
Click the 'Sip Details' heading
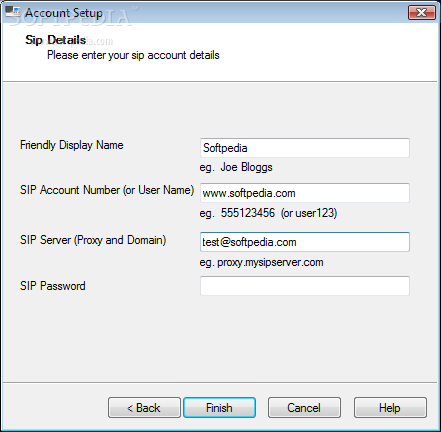56,40
